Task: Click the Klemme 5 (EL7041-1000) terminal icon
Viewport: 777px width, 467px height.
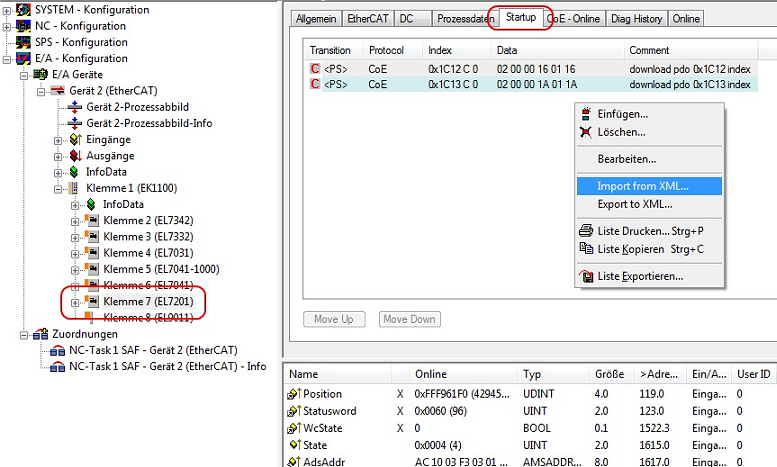Action: point(91,269)
